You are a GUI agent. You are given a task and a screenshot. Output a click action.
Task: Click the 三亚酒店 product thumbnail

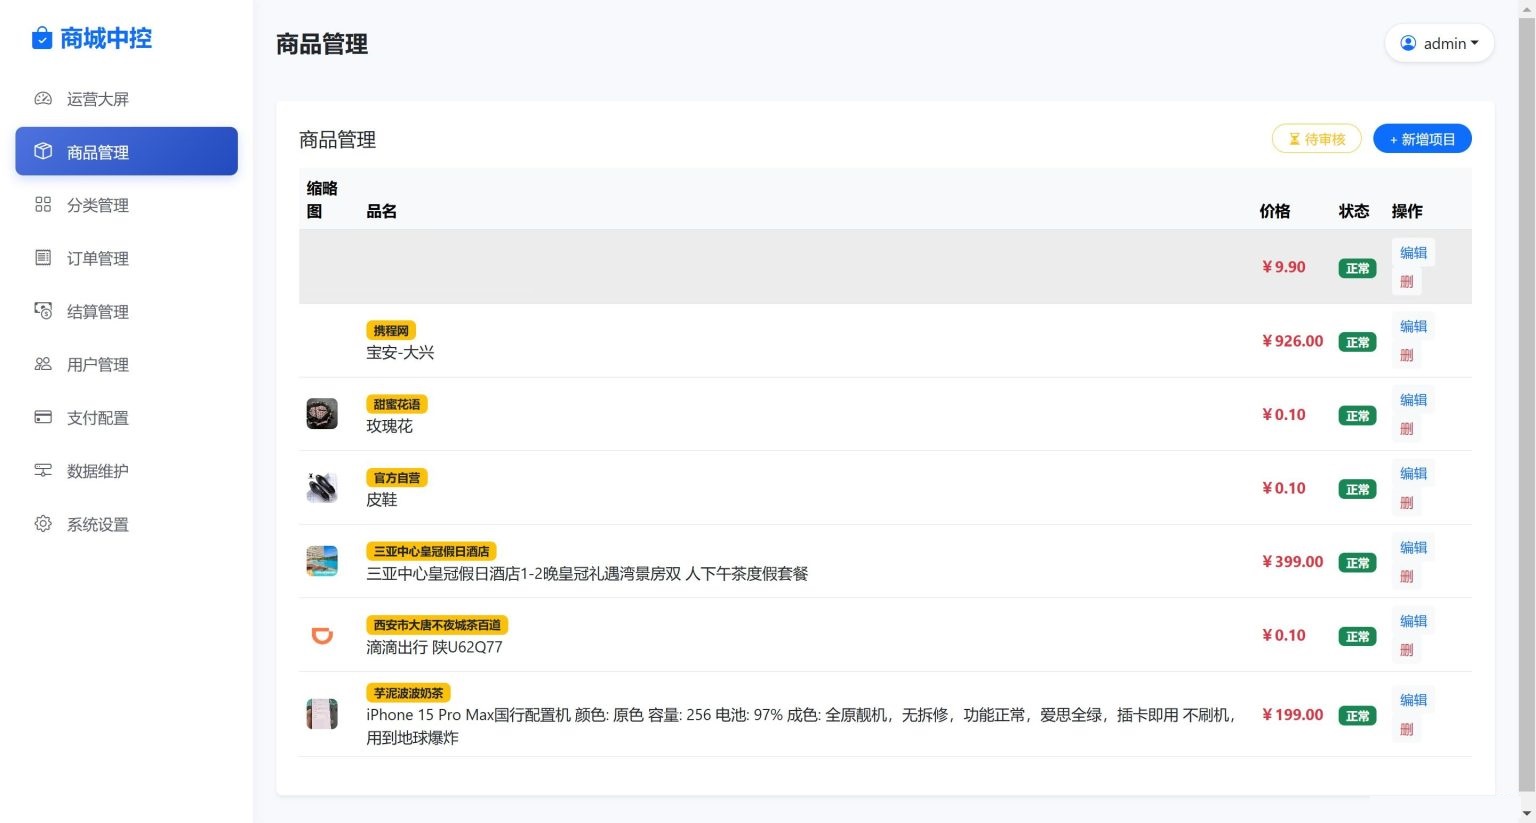322,561
